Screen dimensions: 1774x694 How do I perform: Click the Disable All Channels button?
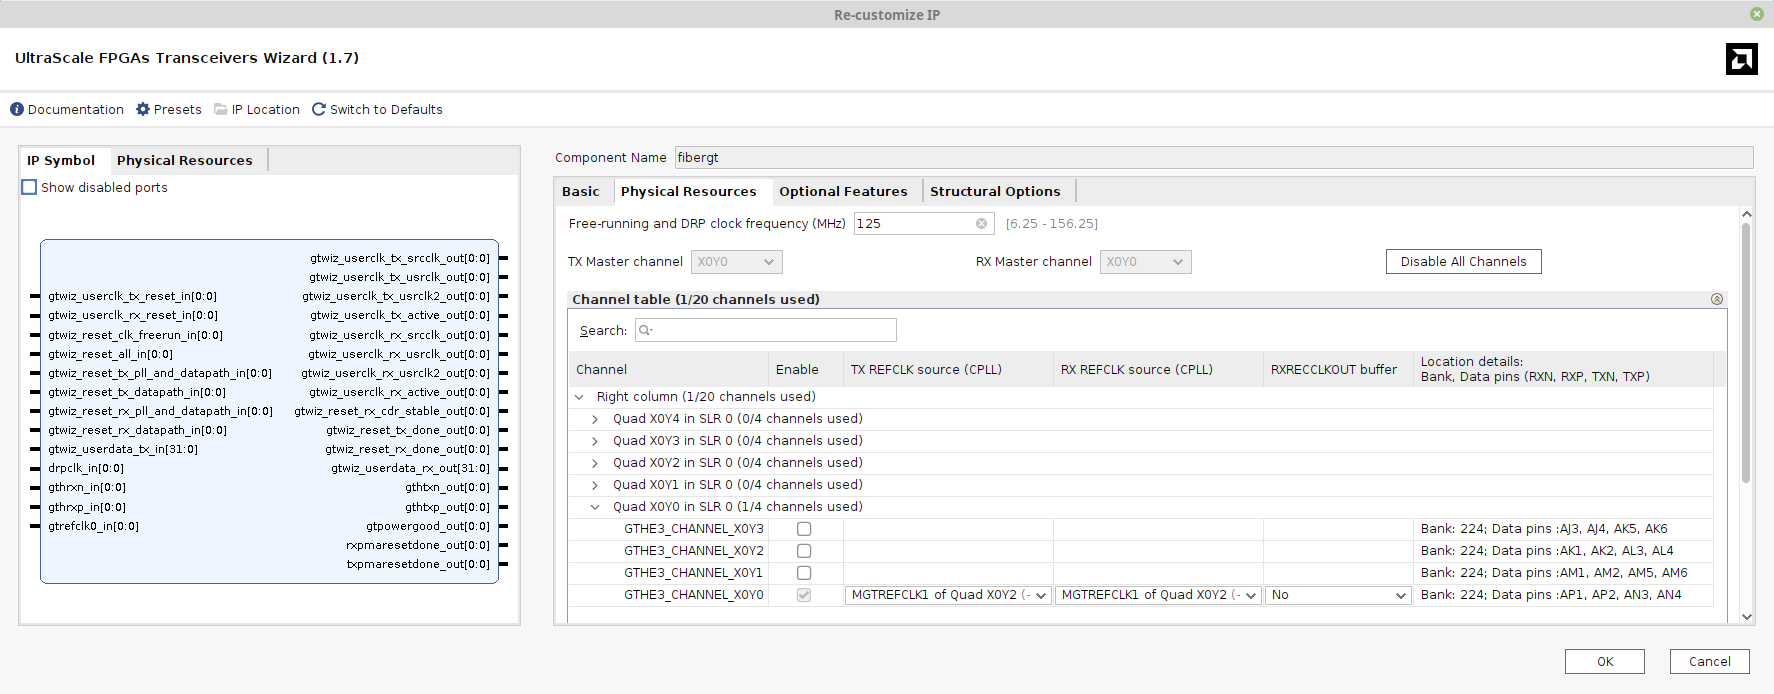pos(1463,261)
